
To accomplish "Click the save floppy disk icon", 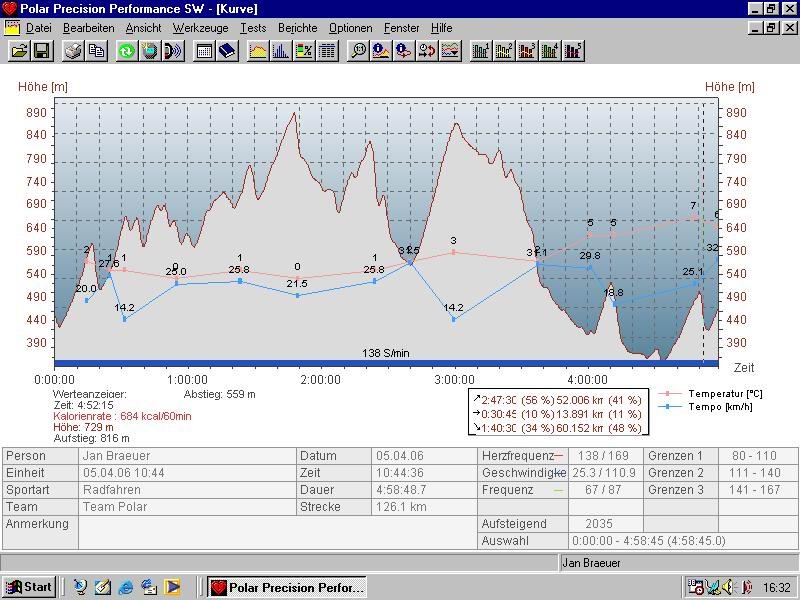I will click(42, 50).
